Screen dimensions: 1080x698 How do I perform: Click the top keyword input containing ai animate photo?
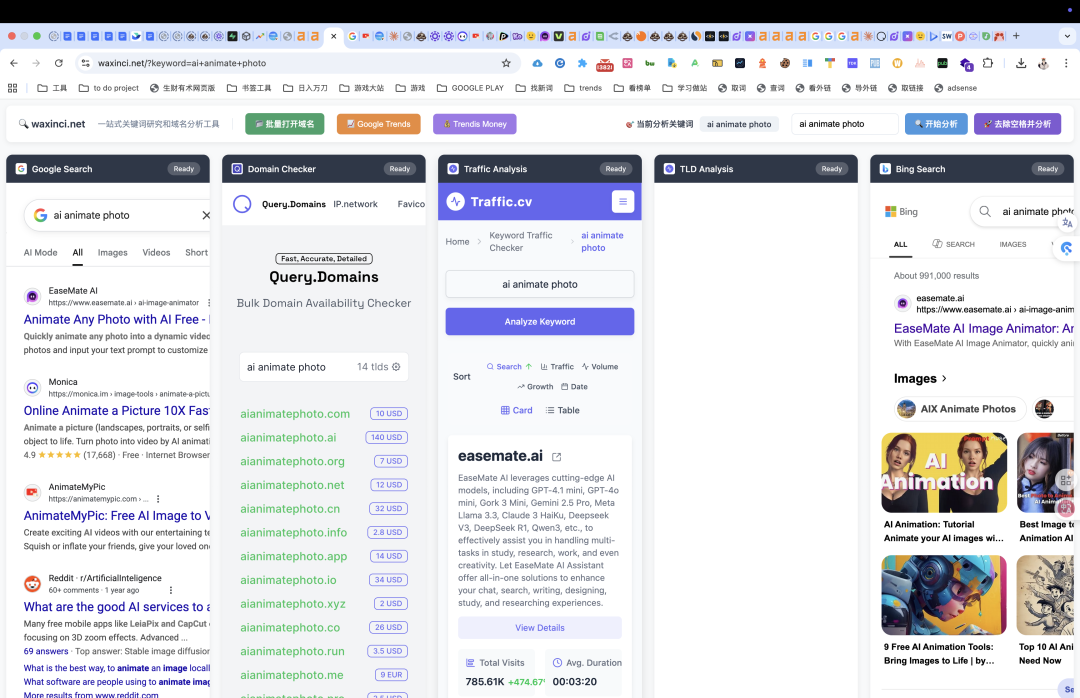click(x=844, y=124)
